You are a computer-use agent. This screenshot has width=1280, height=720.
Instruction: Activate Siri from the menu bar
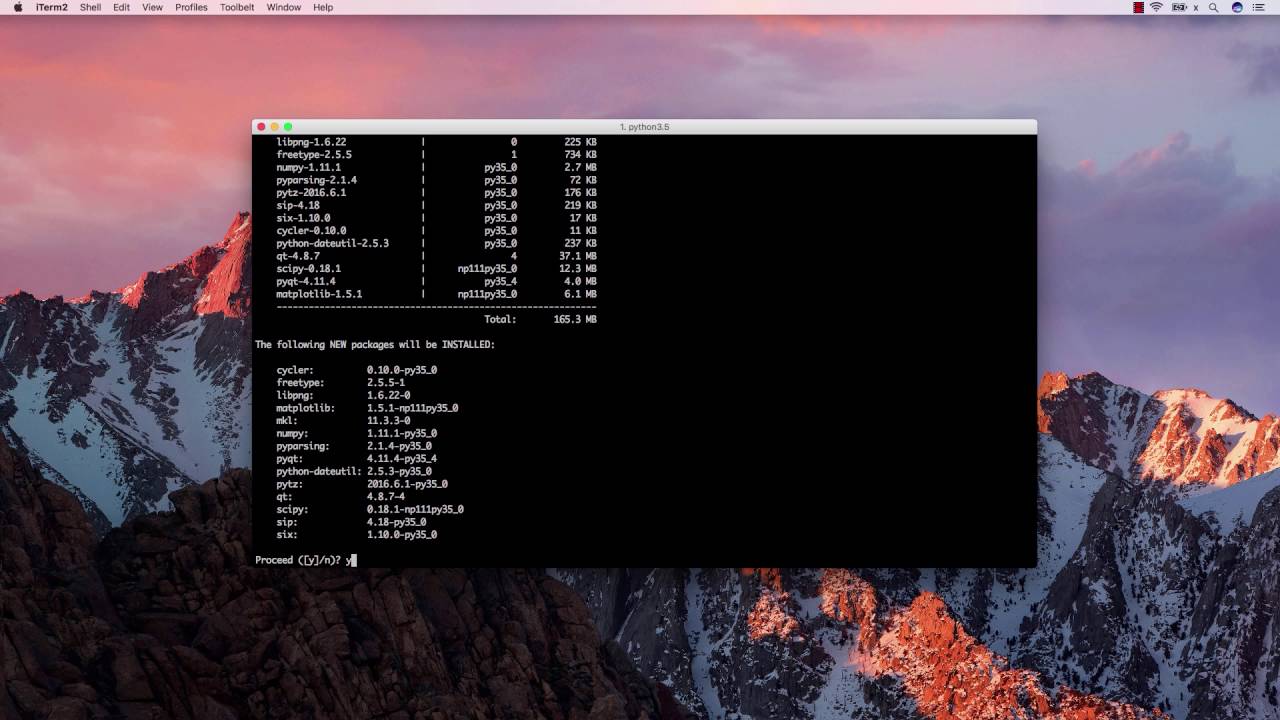click(1237, 7)
